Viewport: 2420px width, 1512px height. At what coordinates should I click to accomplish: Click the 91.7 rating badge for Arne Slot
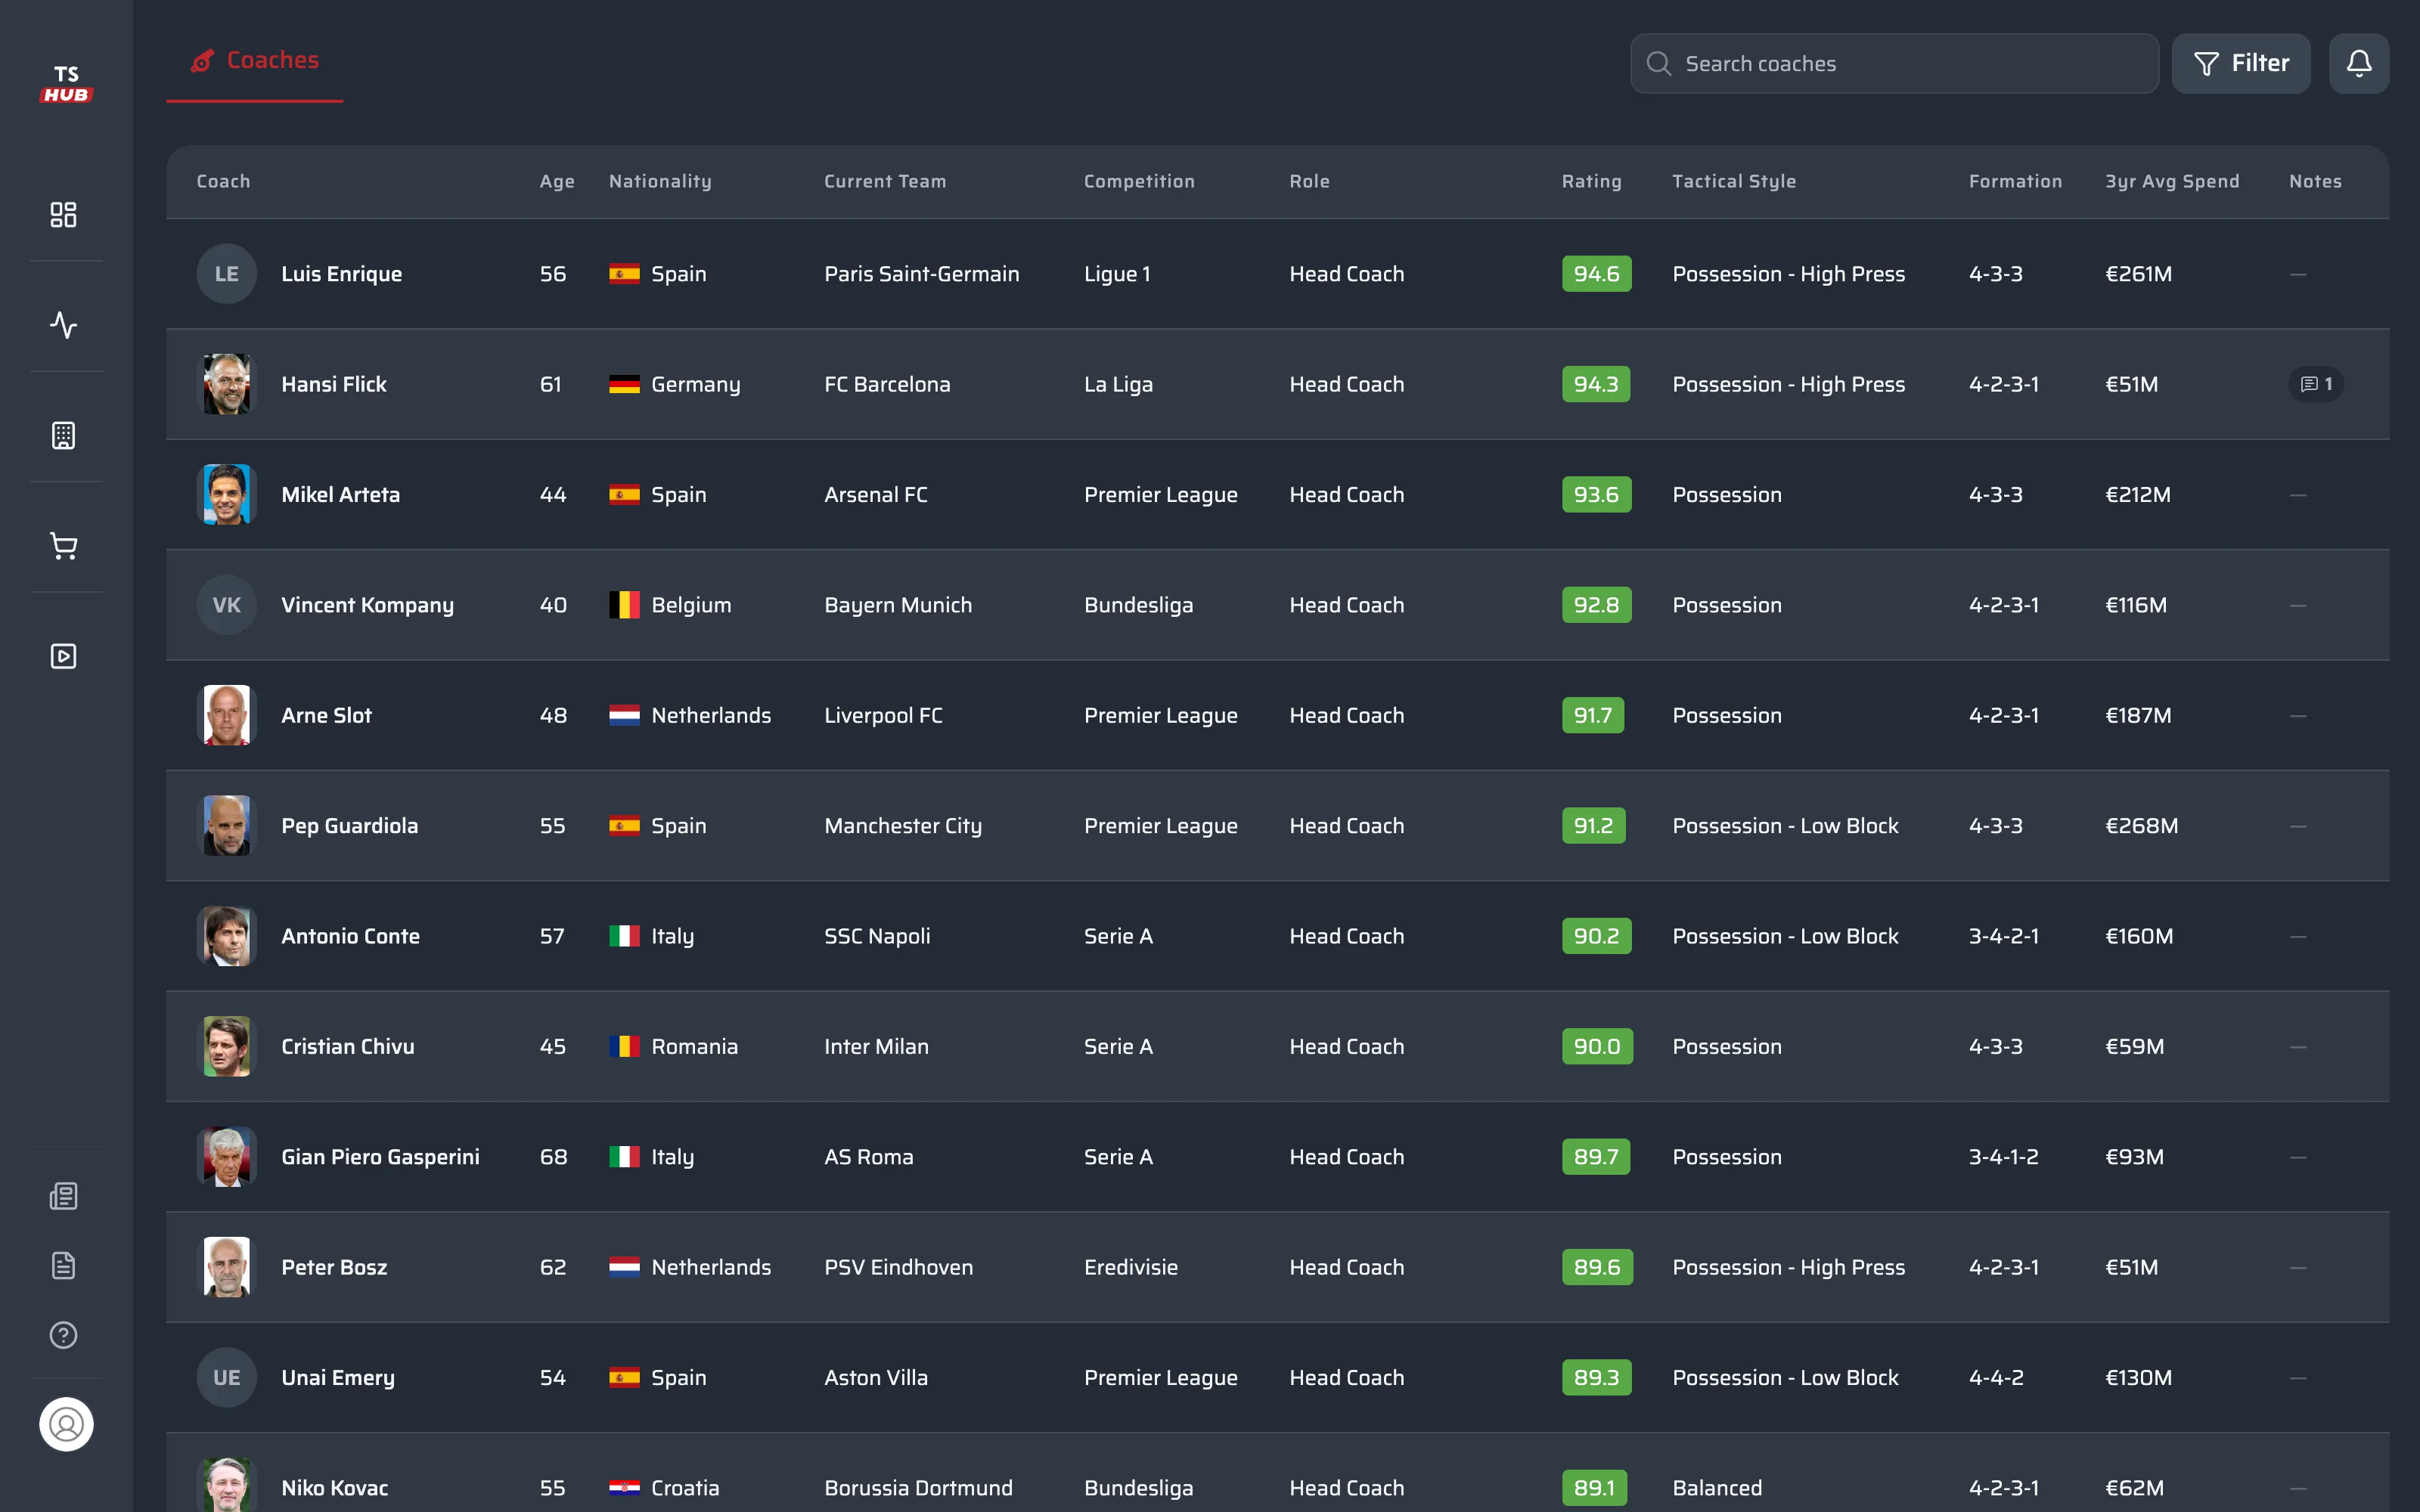pos(1593,715)
